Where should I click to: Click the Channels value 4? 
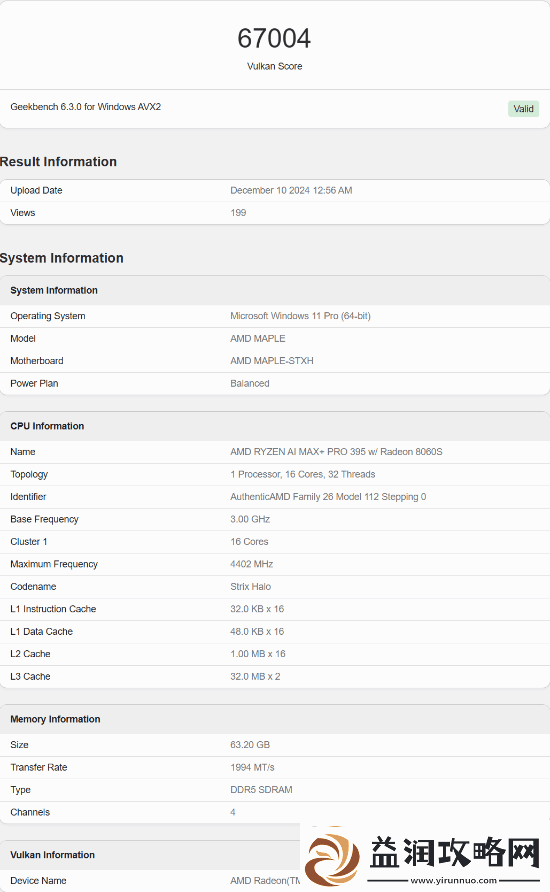click(x=233, y=812)
